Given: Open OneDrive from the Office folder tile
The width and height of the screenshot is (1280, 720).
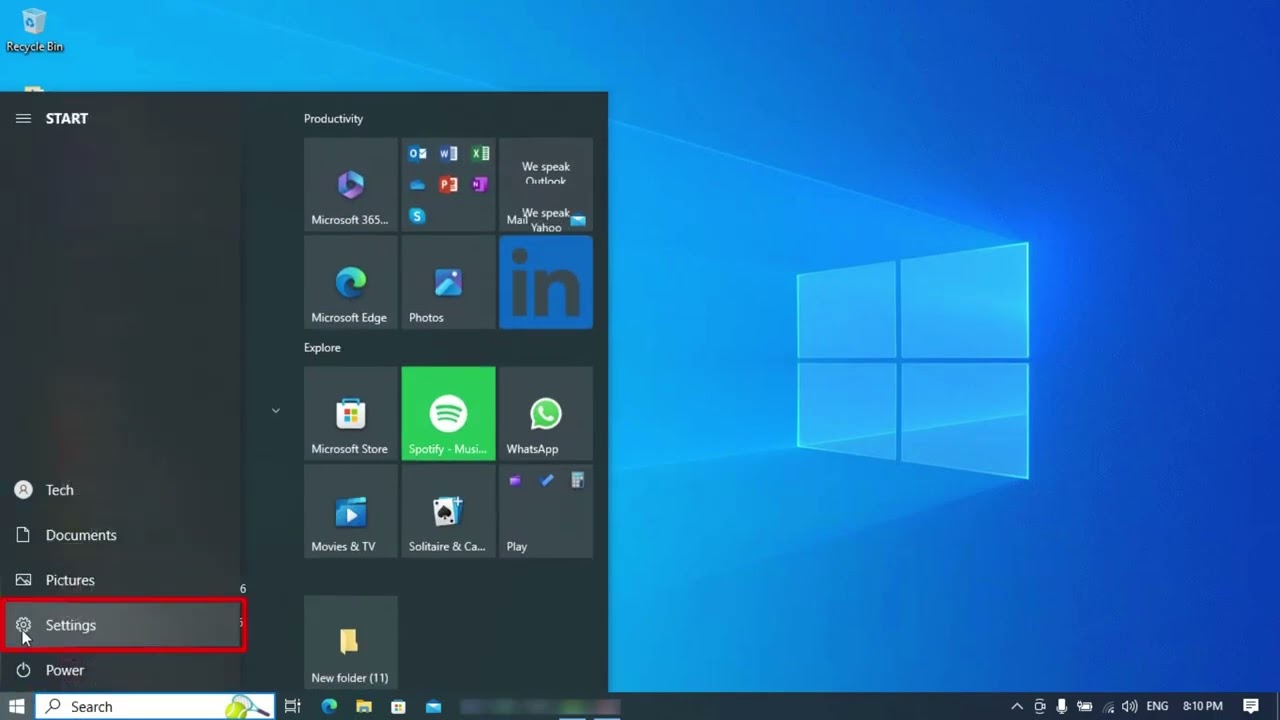Looking at the screenshot, I should point(418,185).
